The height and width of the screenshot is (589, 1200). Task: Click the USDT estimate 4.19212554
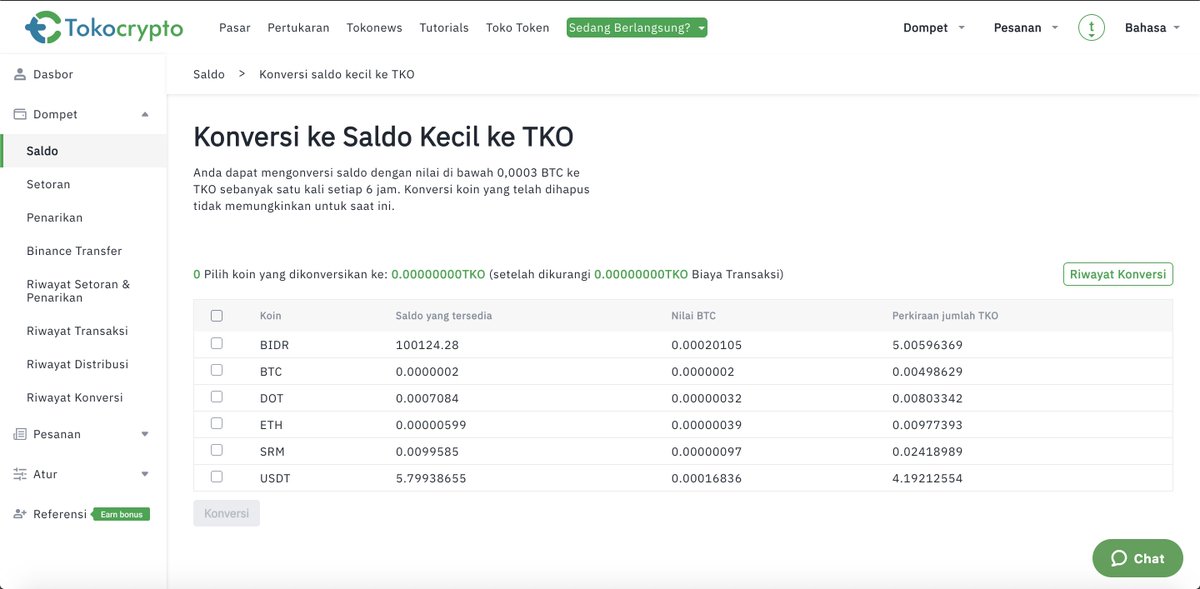point(927,478)
